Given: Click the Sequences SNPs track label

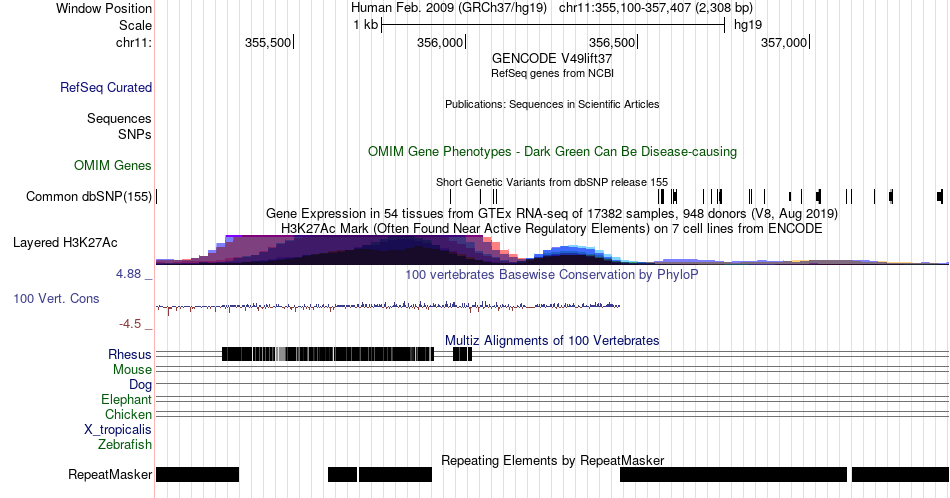Looking at the screenshot, I should point(119,126).
